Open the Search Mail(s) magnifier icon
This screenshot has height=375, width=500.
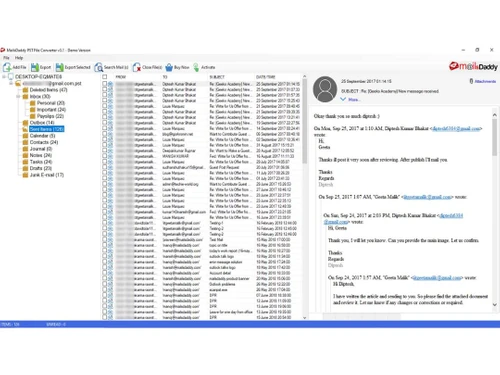[x=99, y=67]
